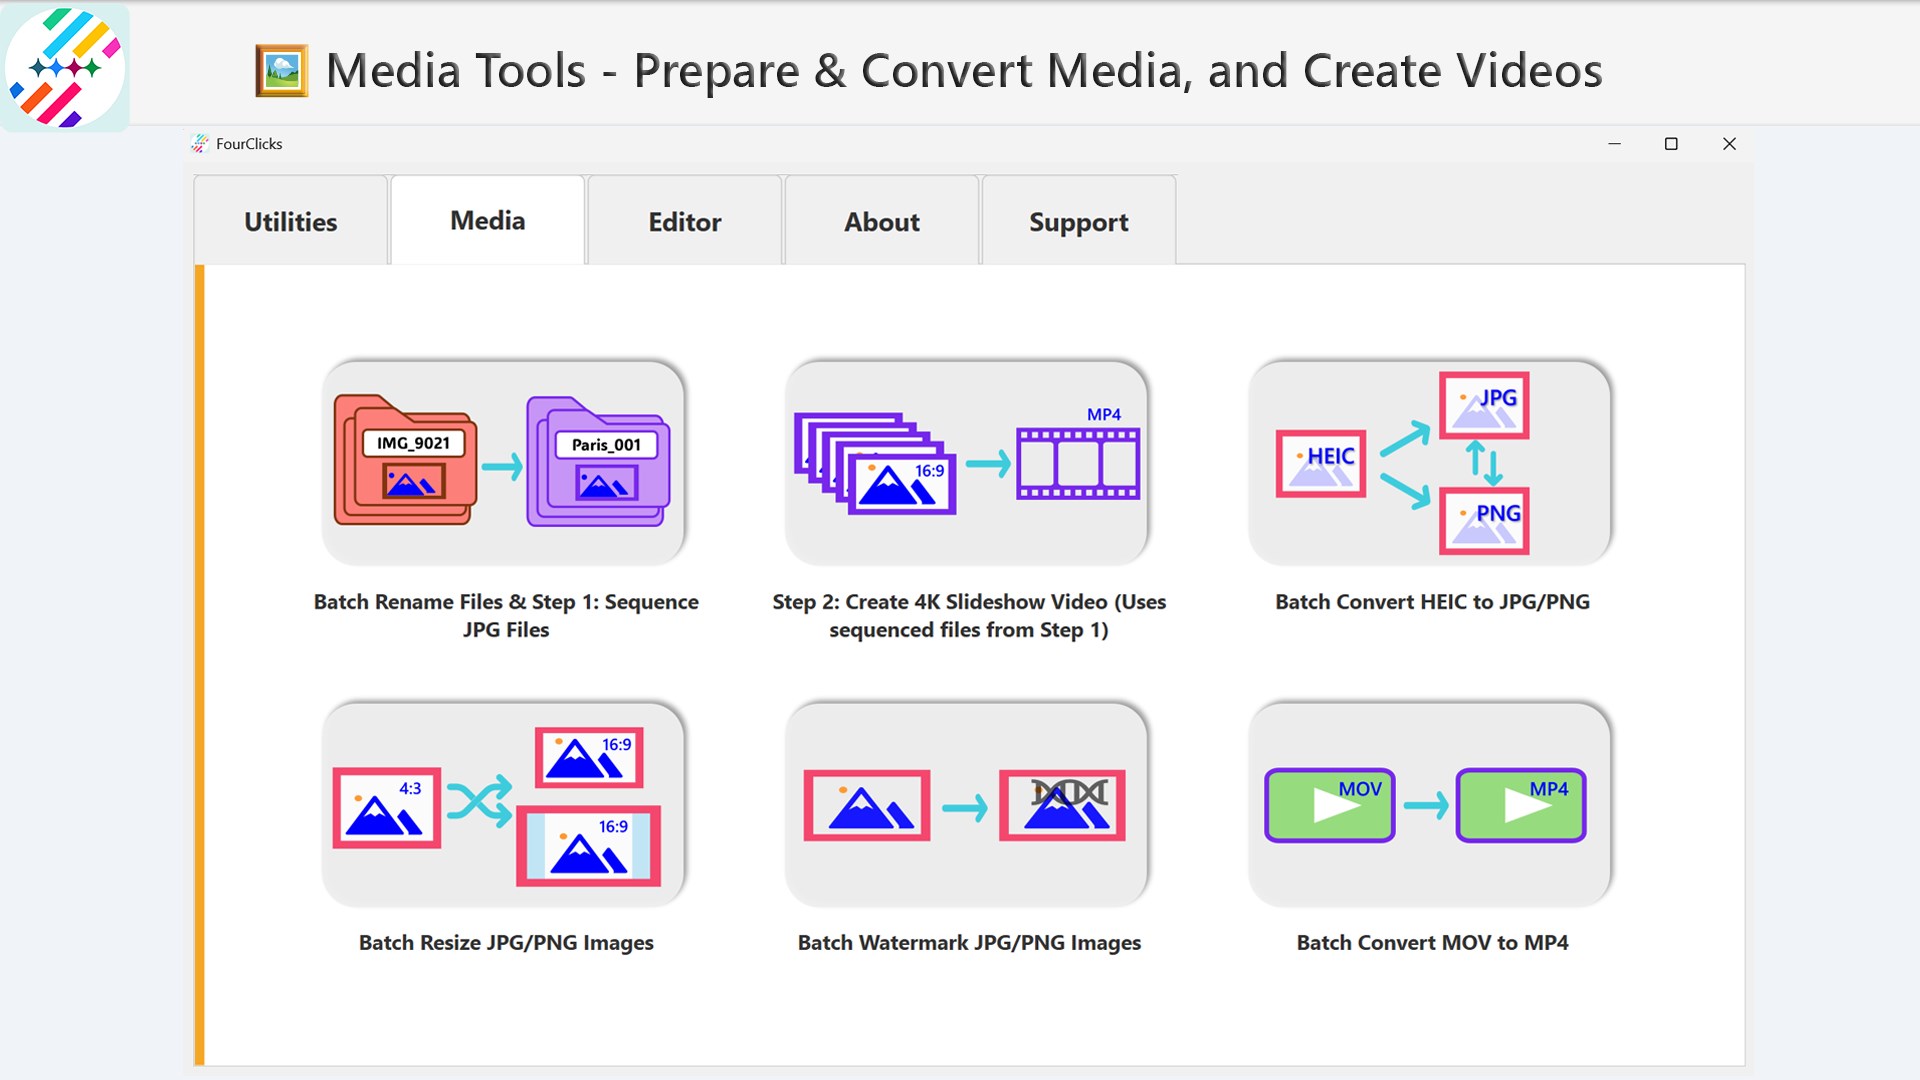1920x1080 pixels.
Task: Click the 'Batch Rename Files & Step 1' caption
Action: [505, 615]
